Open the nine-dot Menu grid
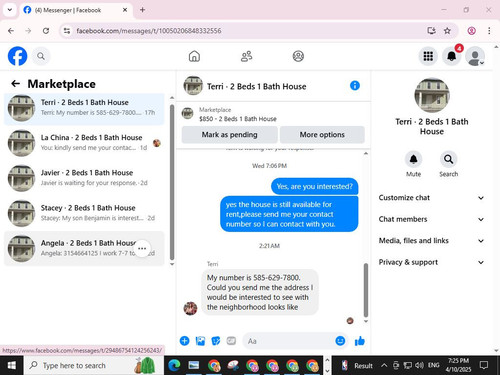 click(x=428, y=56)
